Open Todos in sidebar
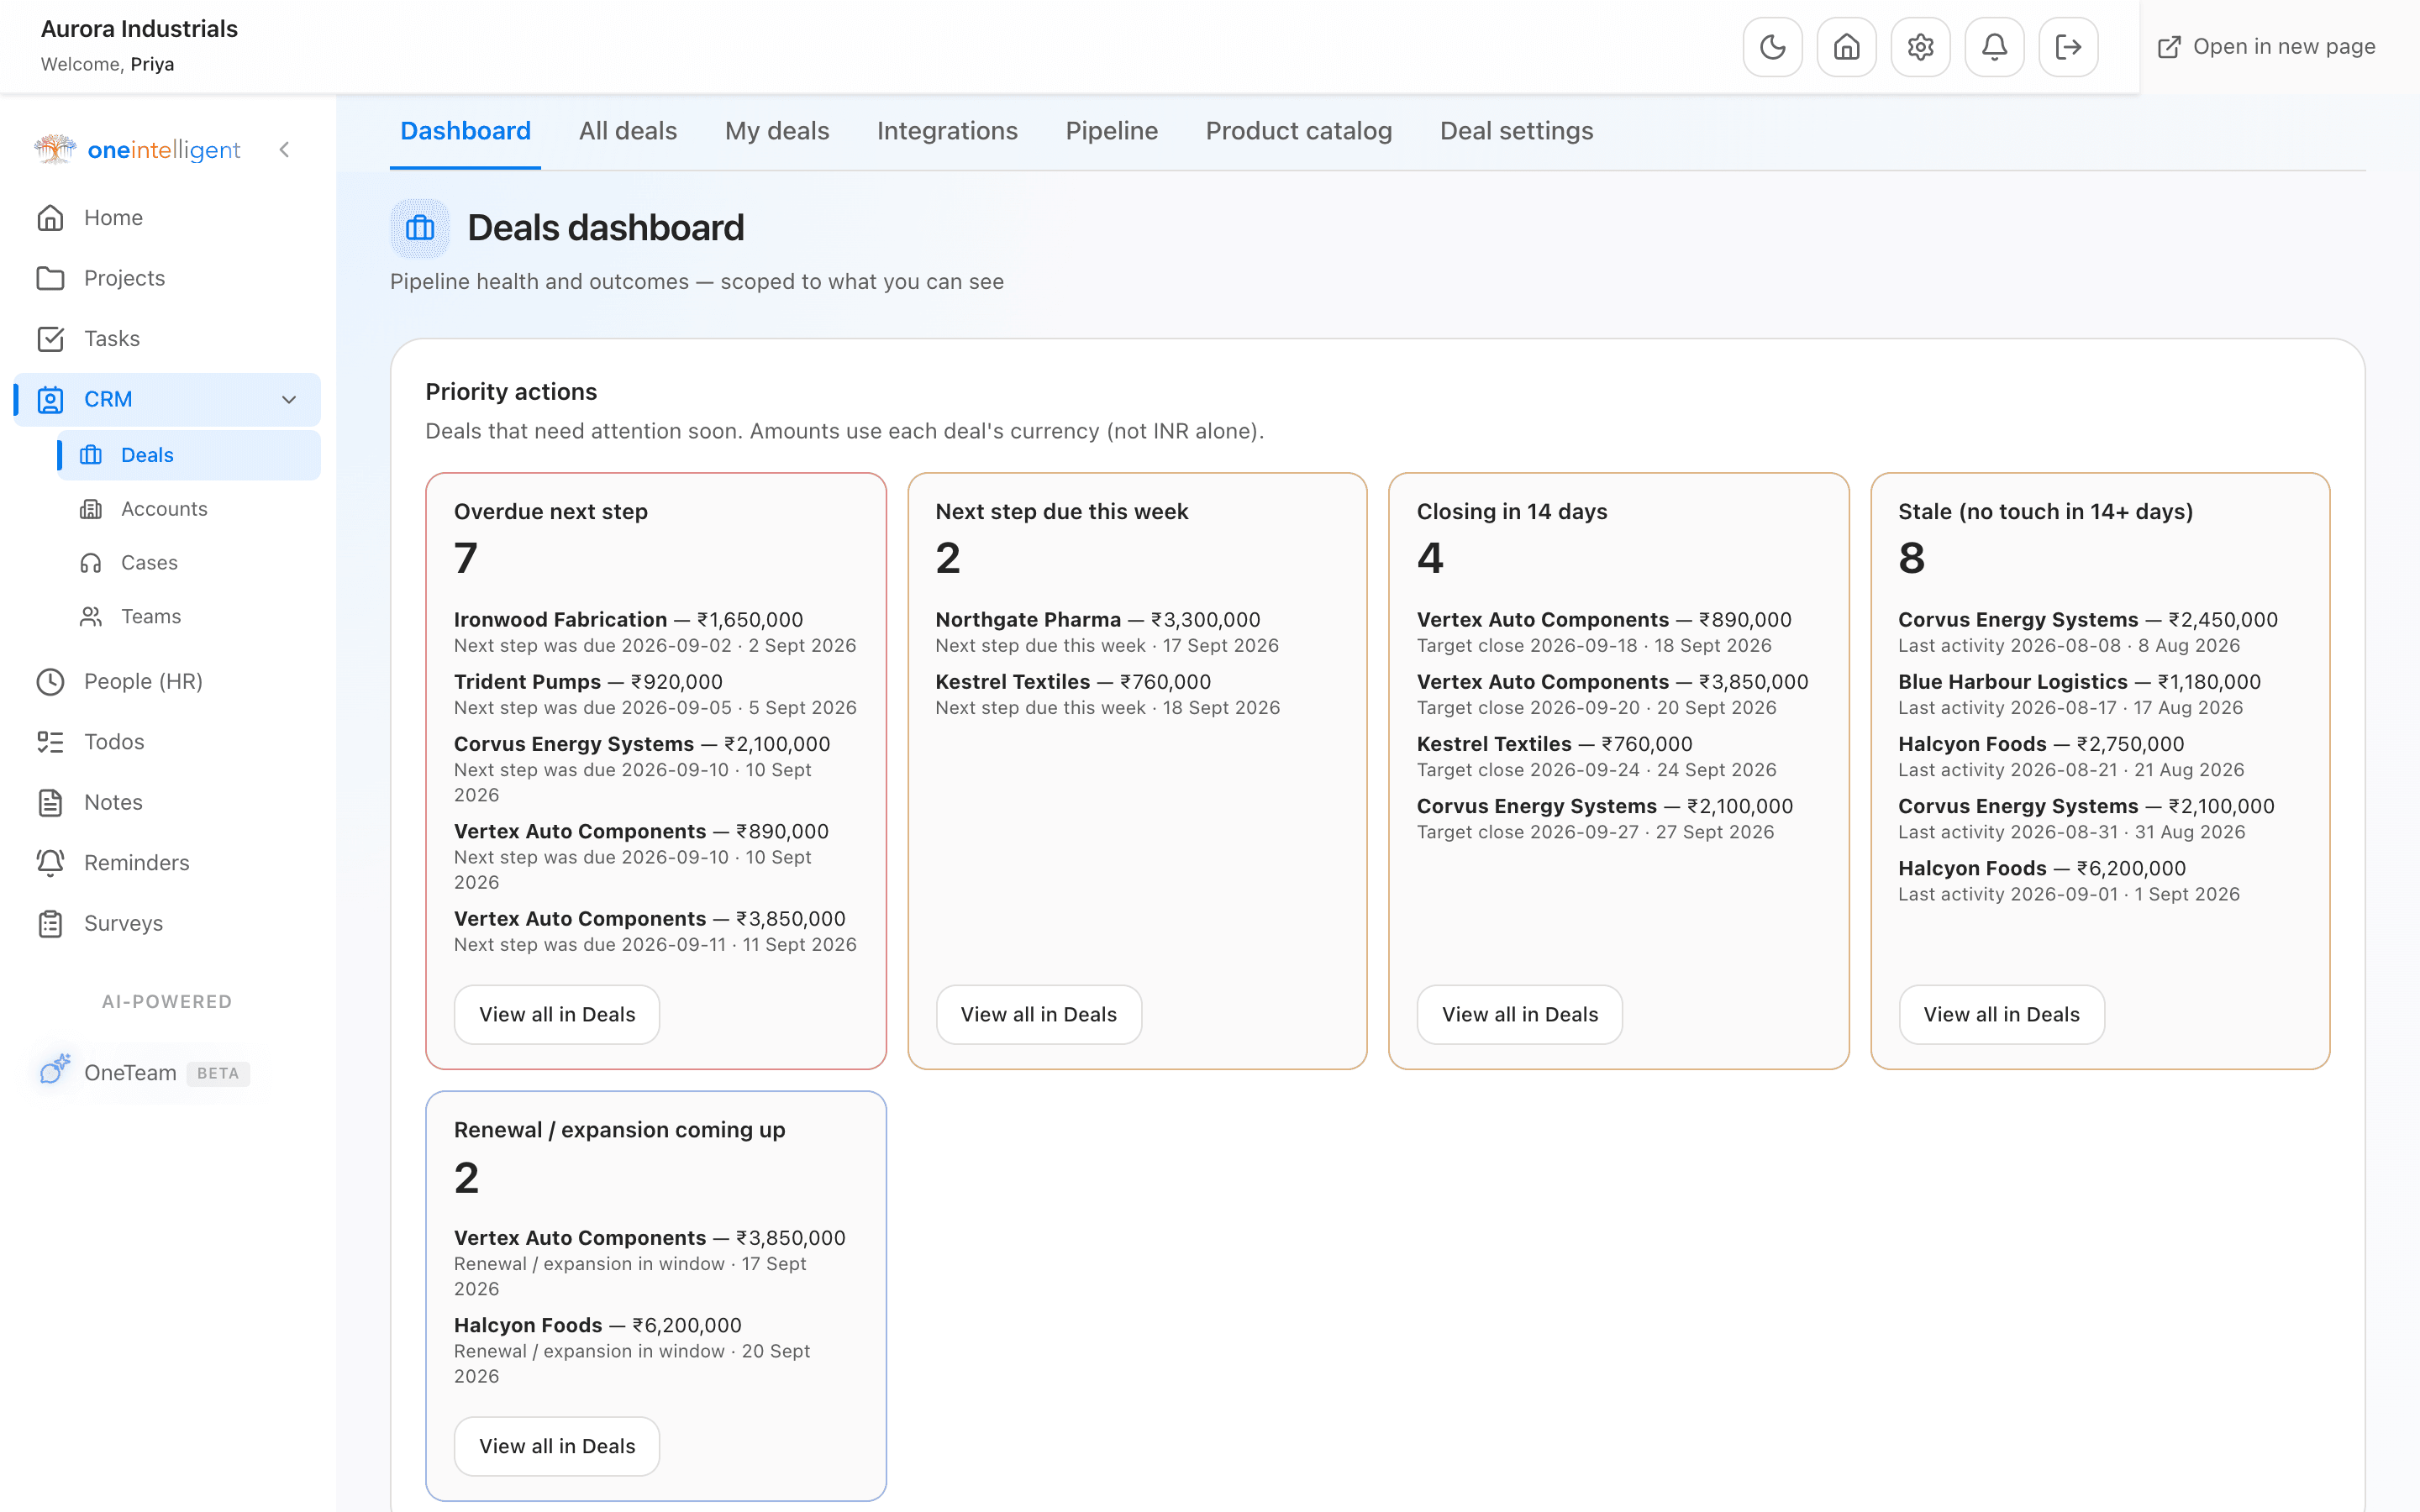This screenshot has width=2420, height=1512. [168, 742]
